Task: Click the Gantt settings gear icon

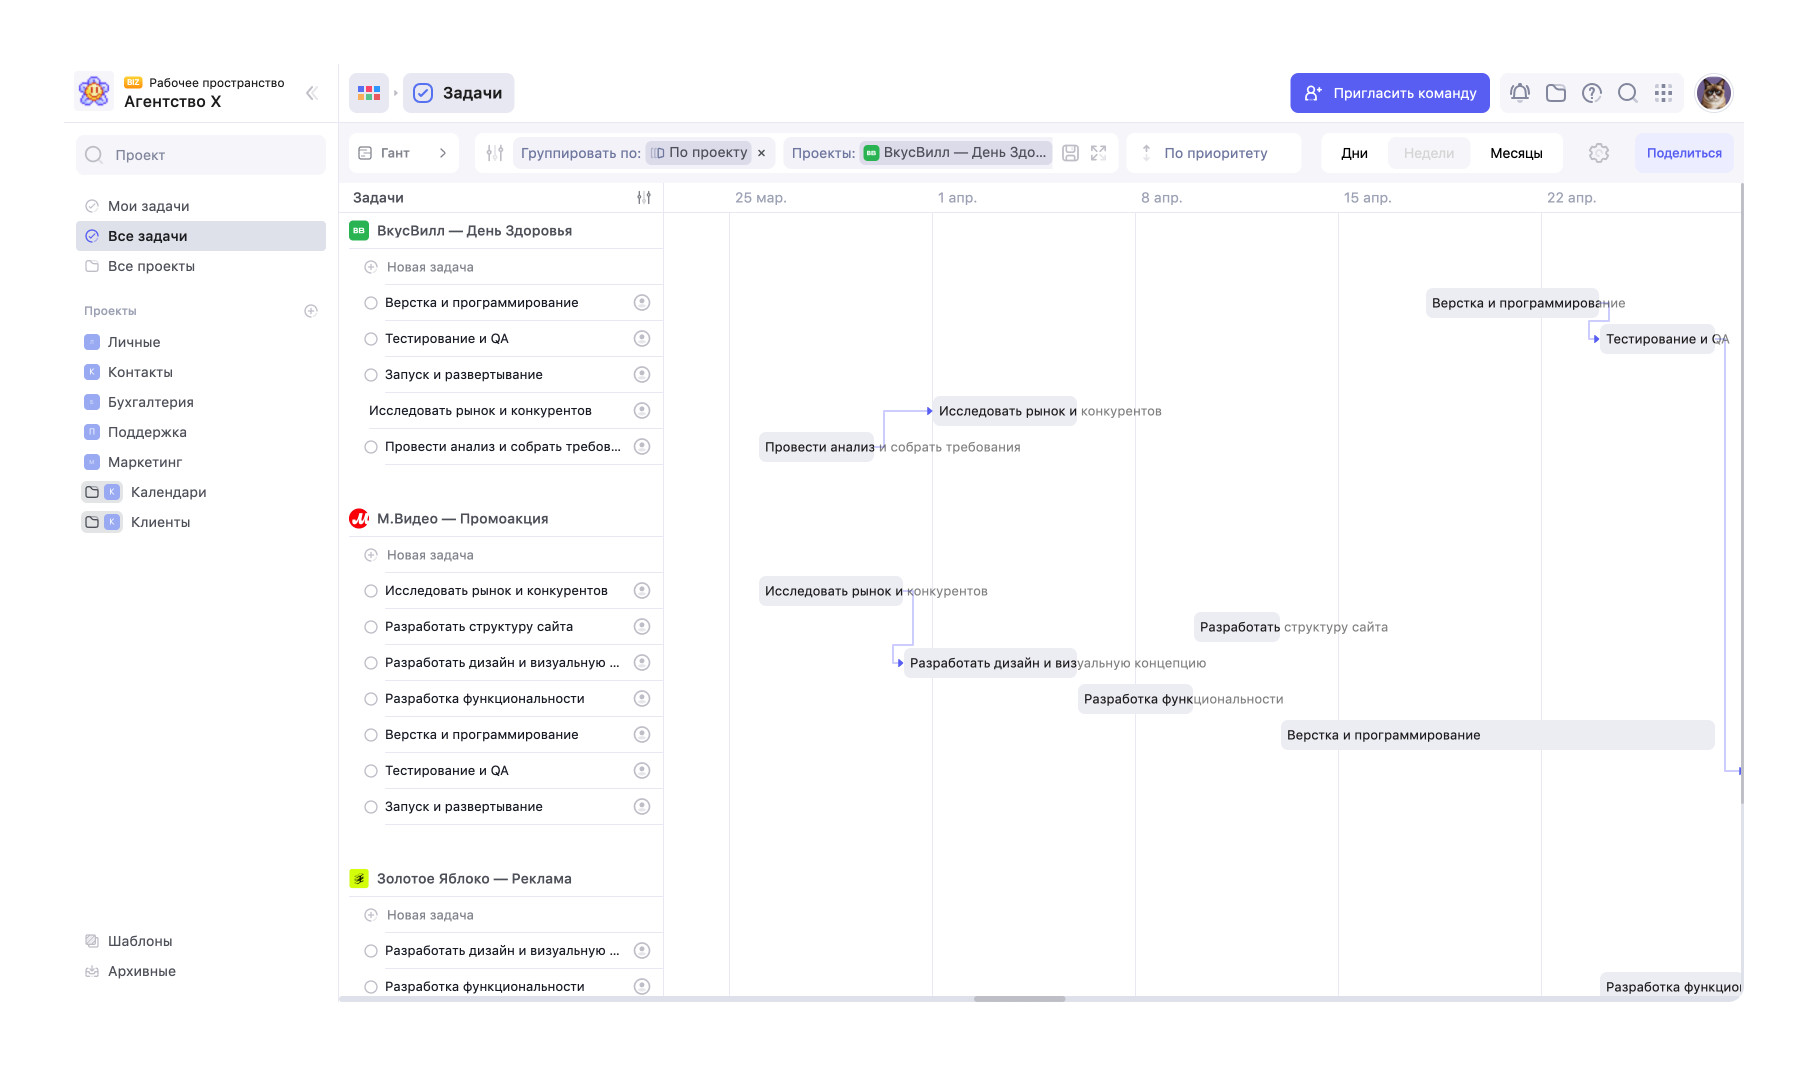Action: point(1598,153)
